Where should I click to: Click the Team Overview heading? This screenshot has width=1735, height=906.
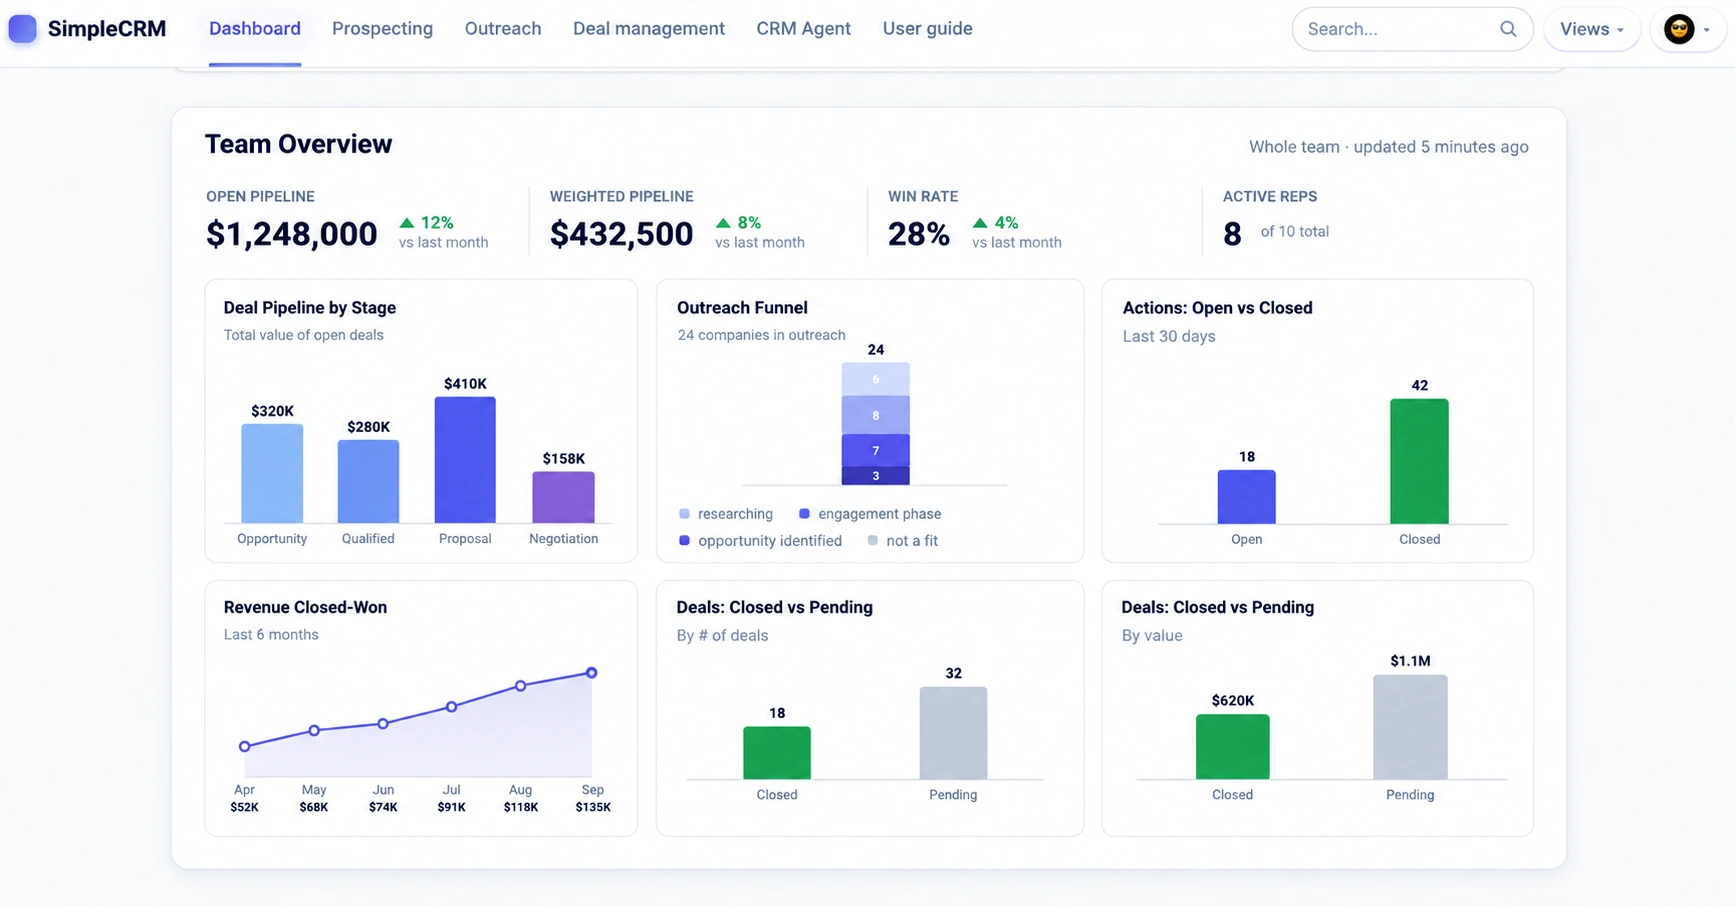pyautogui.click(x=298, y=144)
